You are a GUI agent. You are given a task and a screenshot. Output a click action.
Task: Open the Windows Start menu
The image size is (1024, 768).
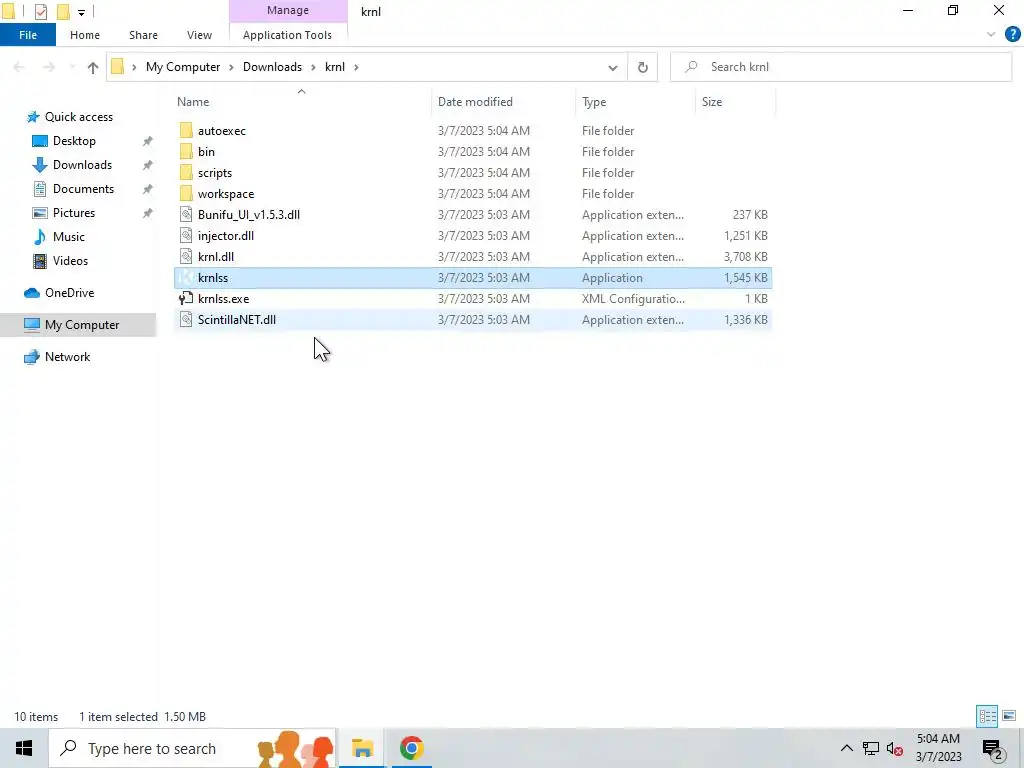coord(24,748)
